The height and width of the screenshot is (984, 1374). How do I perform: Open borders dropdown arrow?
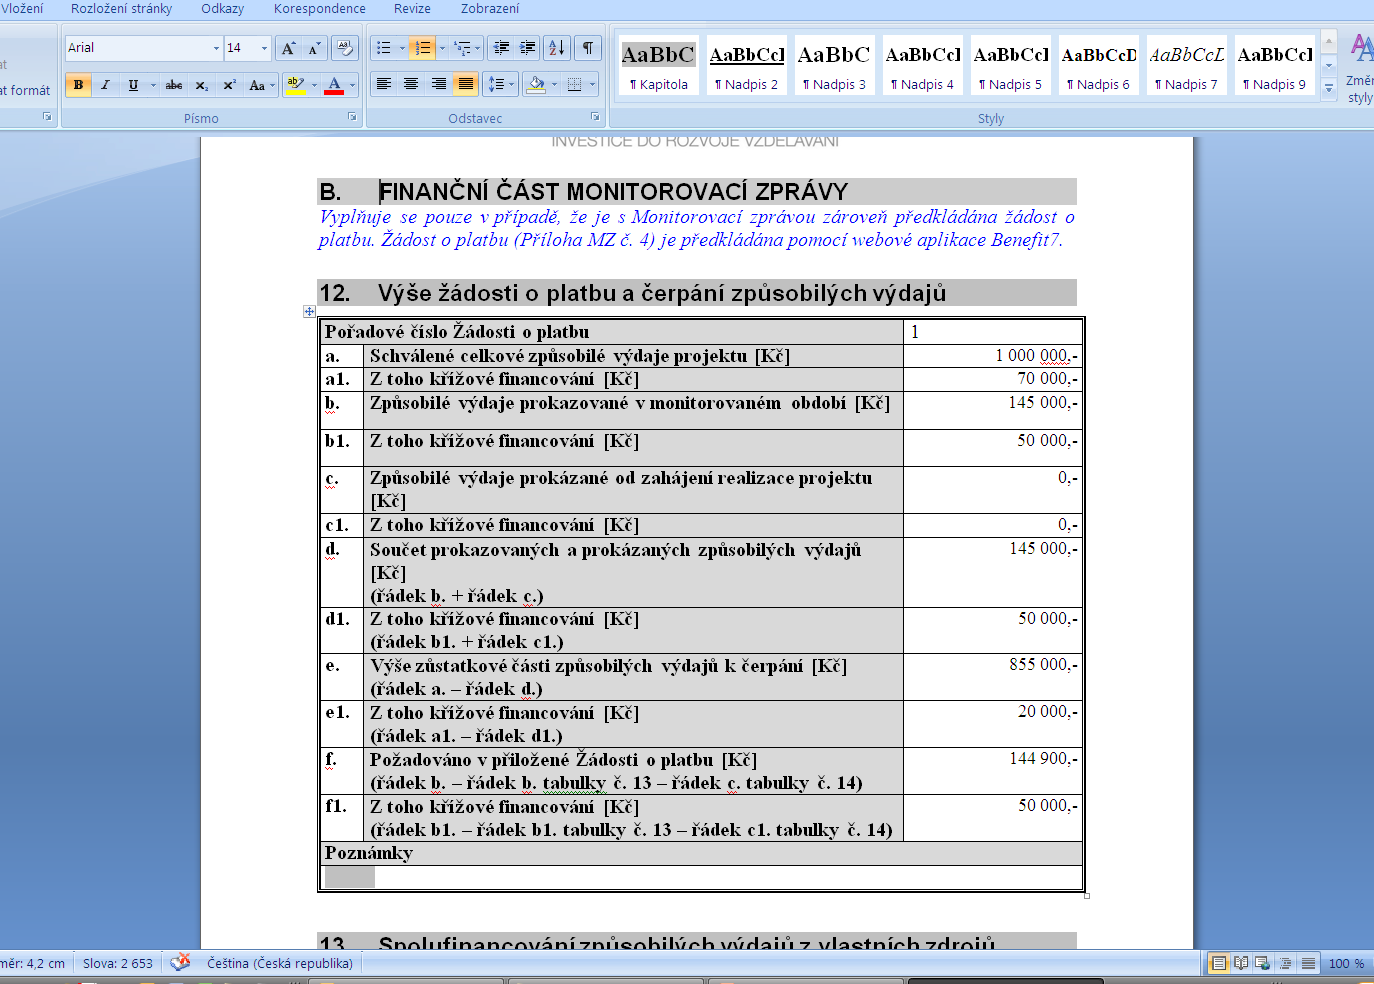coord(592,85)
